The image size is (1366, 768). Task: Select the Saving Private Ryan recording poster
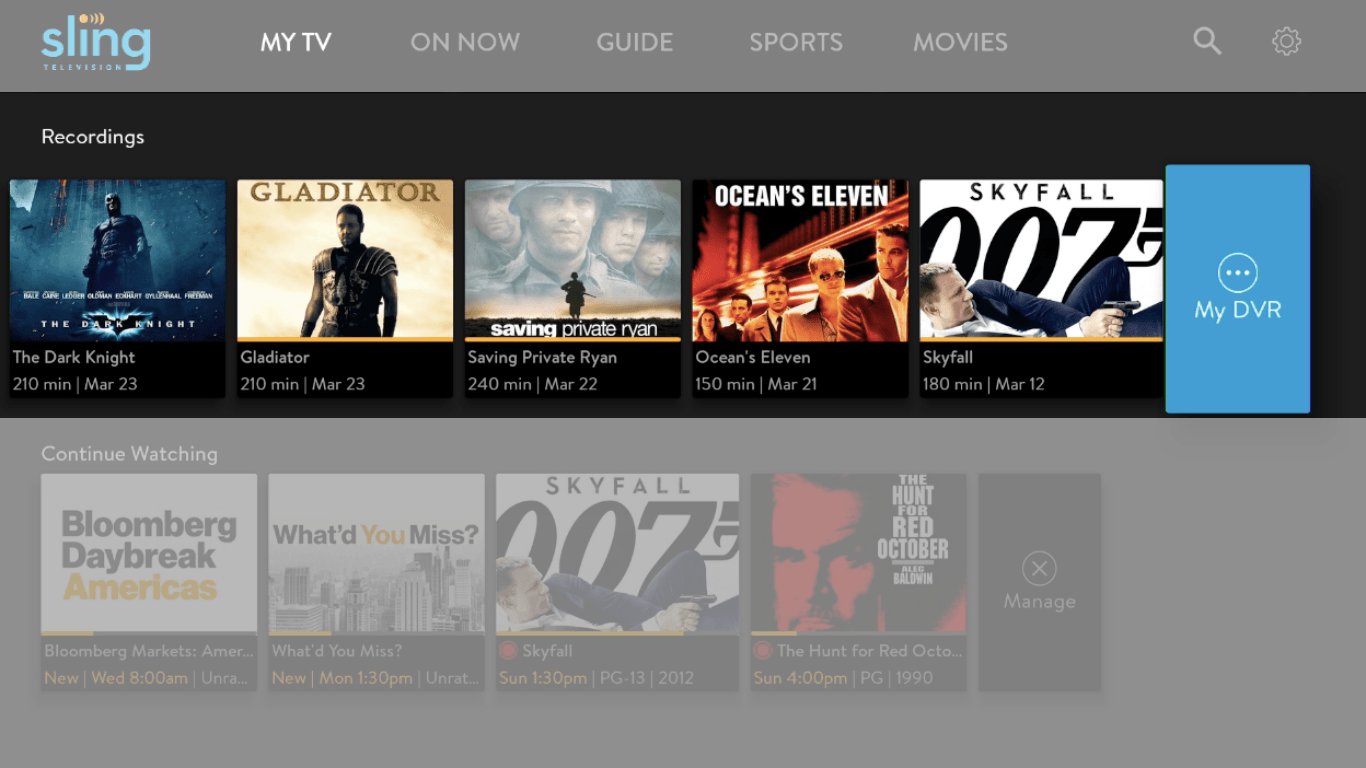573,260
